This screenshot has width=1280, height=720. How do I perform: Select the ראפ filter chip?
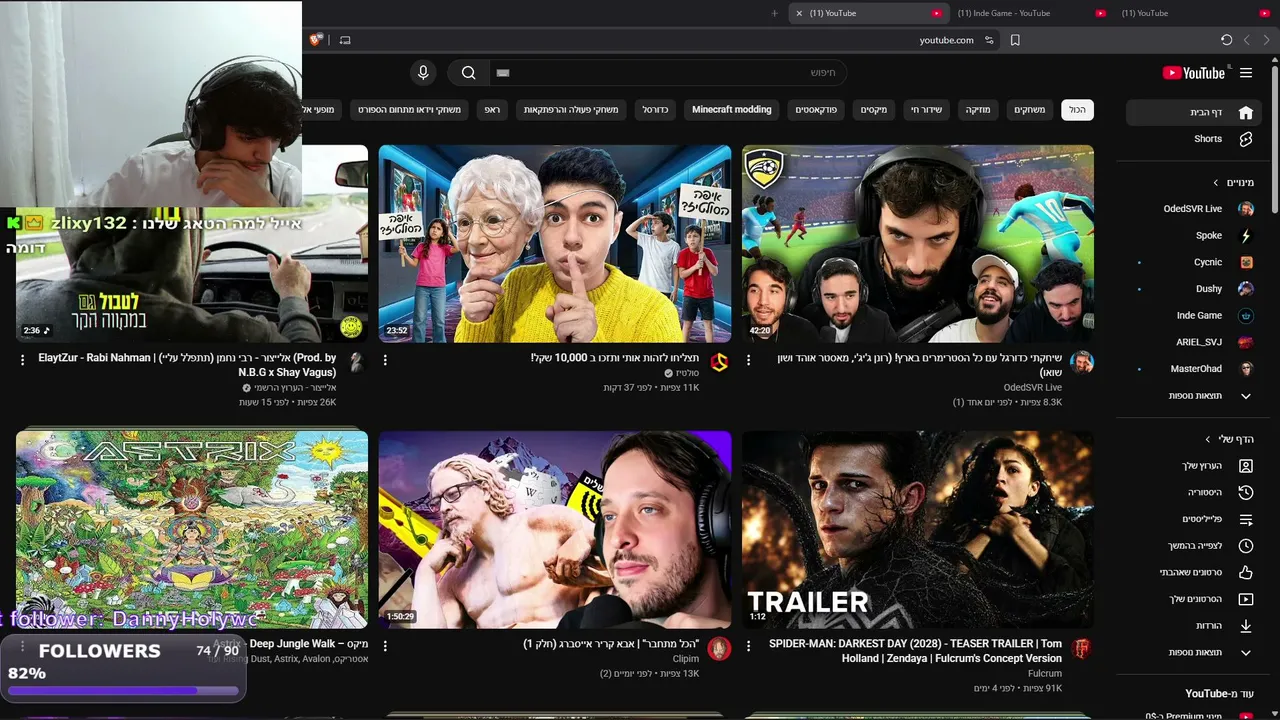pyautogui.click(x=492, y=109)
